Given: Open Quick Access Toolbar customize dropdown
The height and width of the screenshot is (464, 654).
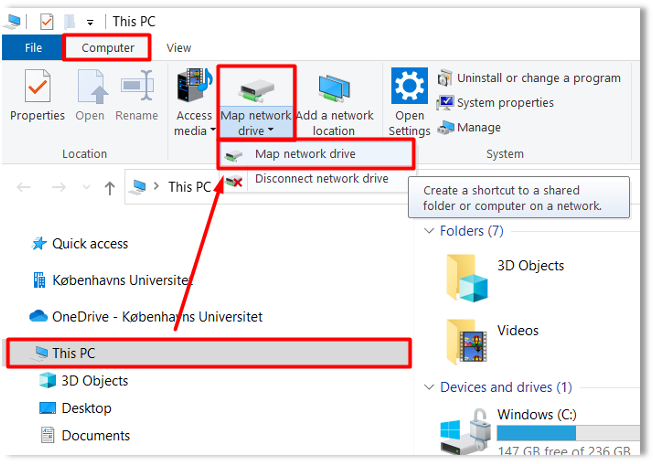Looking at the screenshot, I should click(x=90, y=22).
